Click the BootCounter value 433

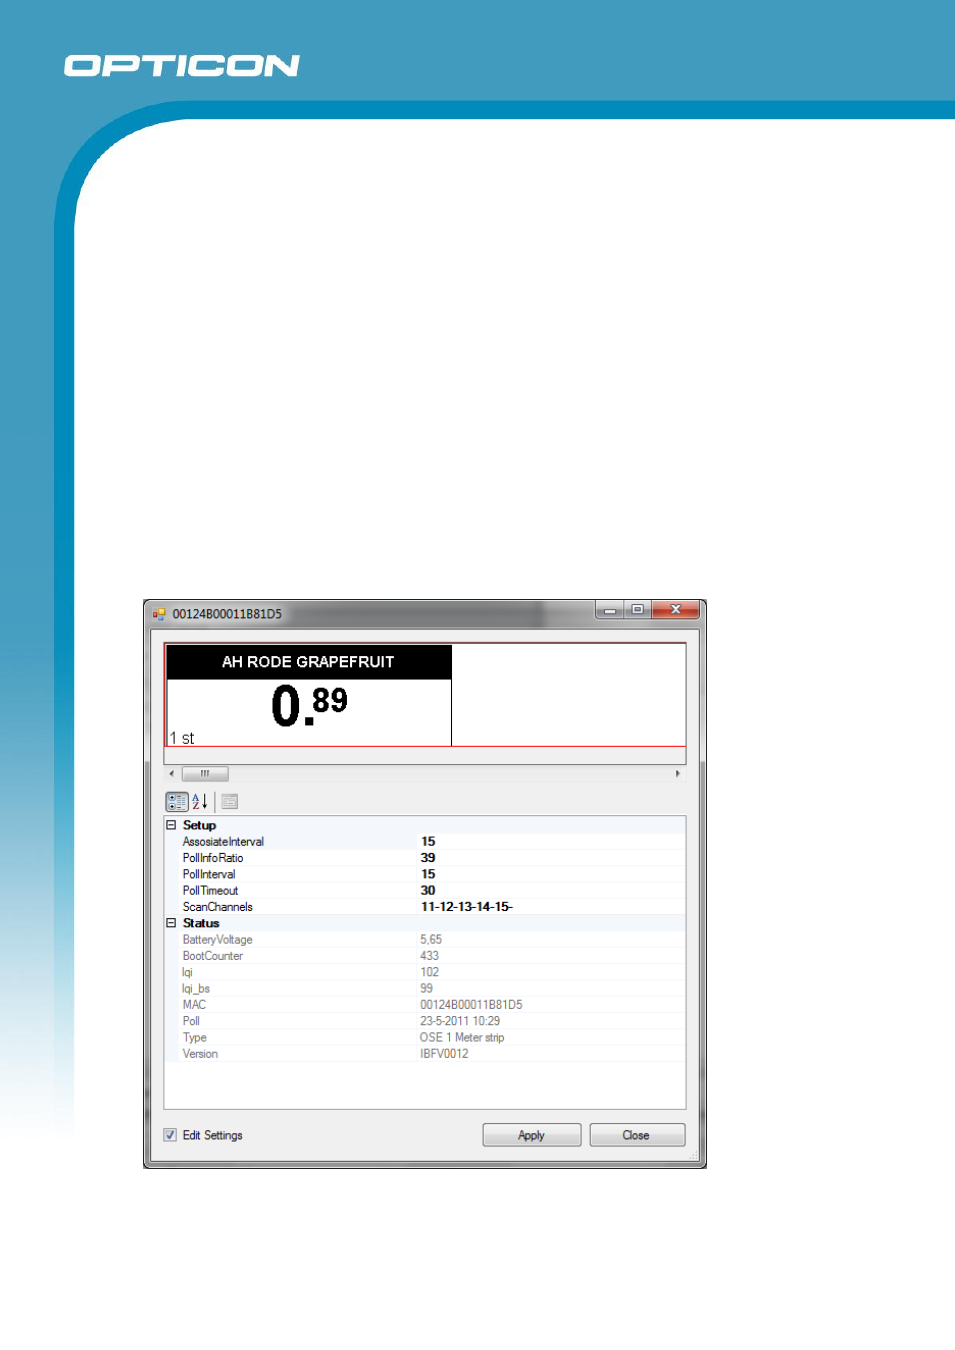coord(430,956)
